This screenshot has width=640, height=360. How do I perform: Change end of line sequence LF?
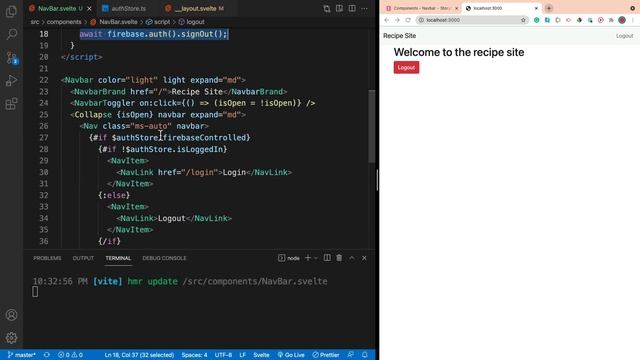(x=242, y=355)
